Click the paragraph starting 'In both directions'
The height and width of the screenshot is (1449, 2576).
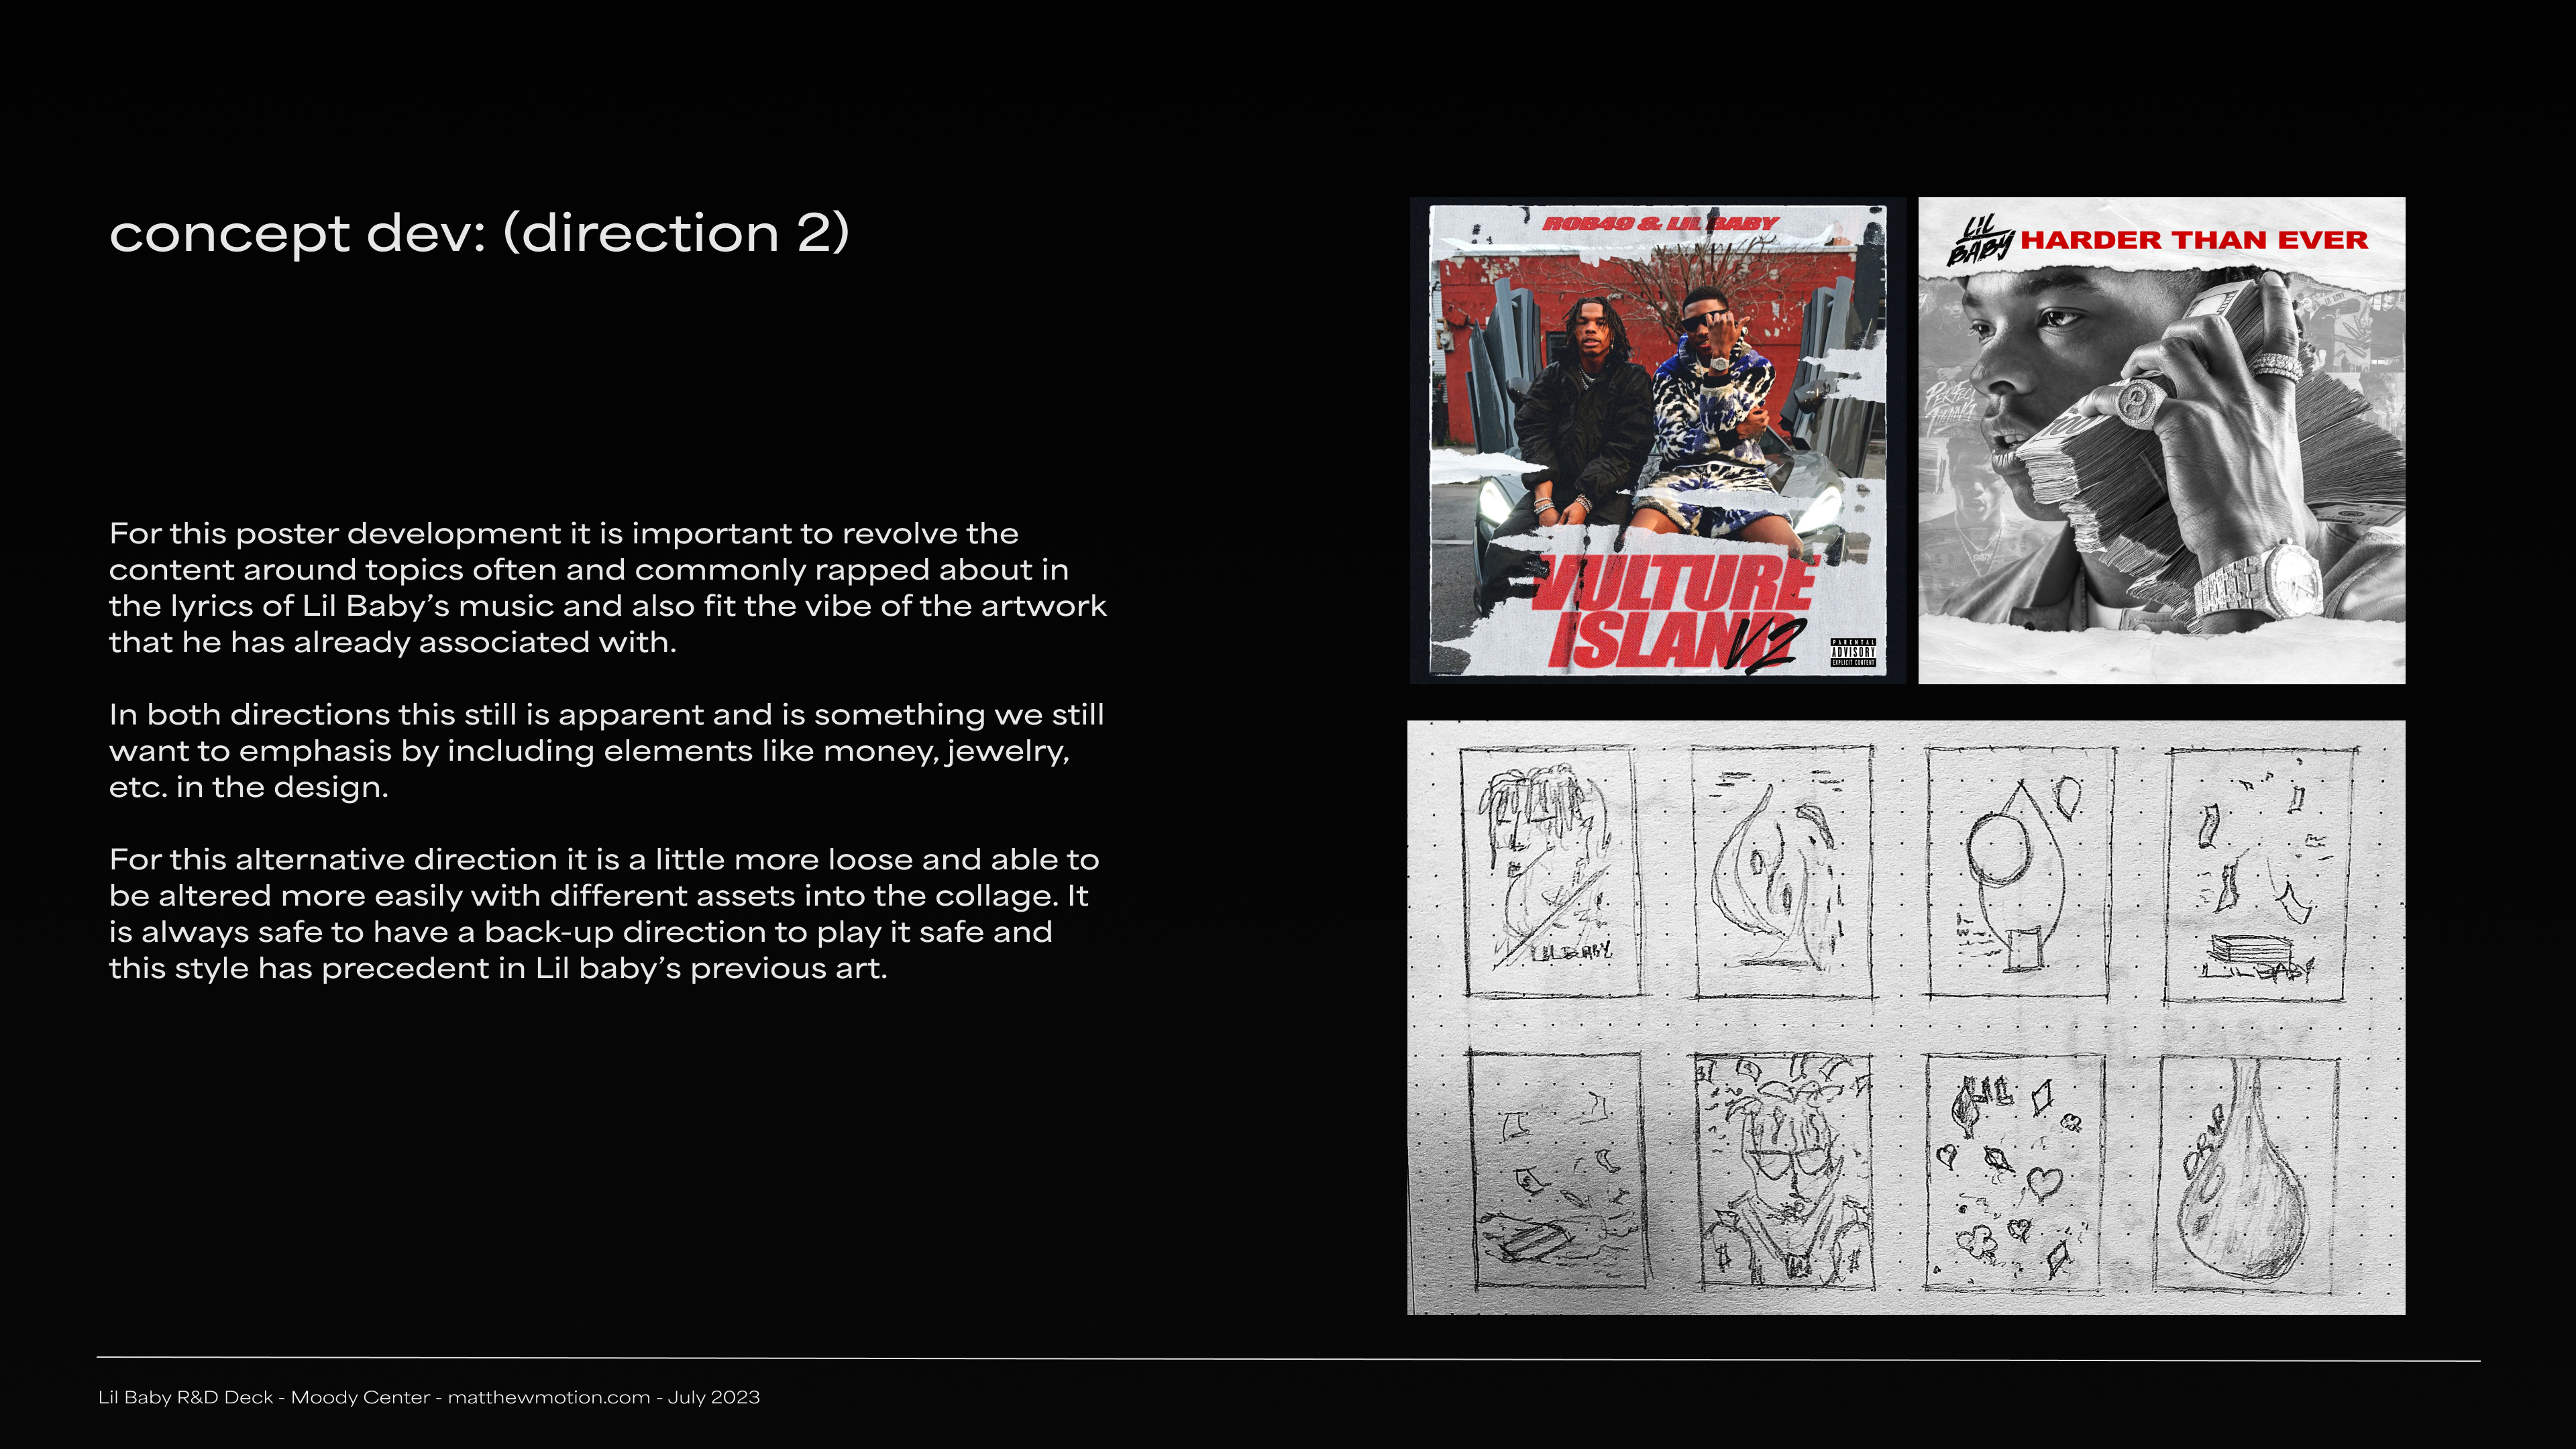pyautogui.click(x=606, y=750)
